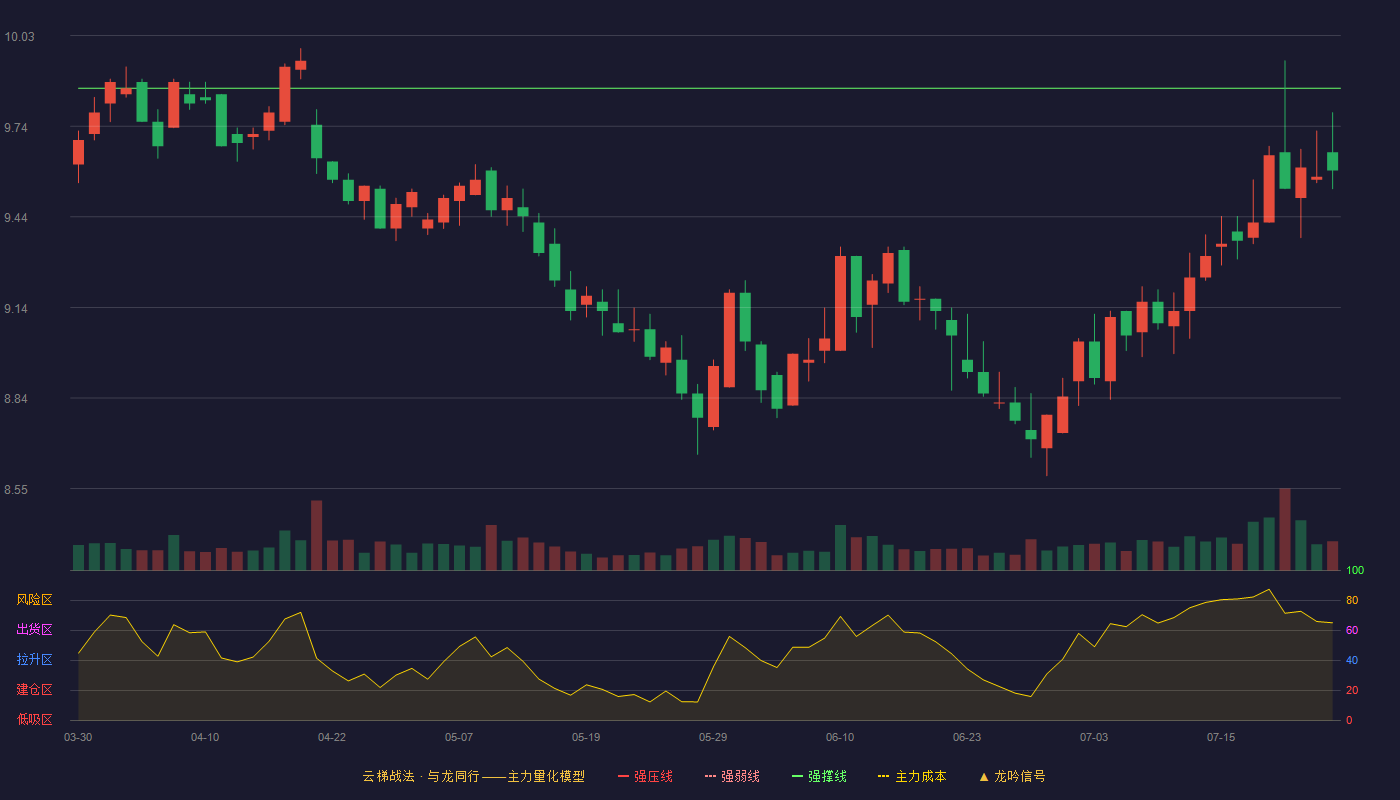This screenshot has height=800, width=1400.
Task: Toggle the 强压线 legend series
Action: (x=645, y=776)
